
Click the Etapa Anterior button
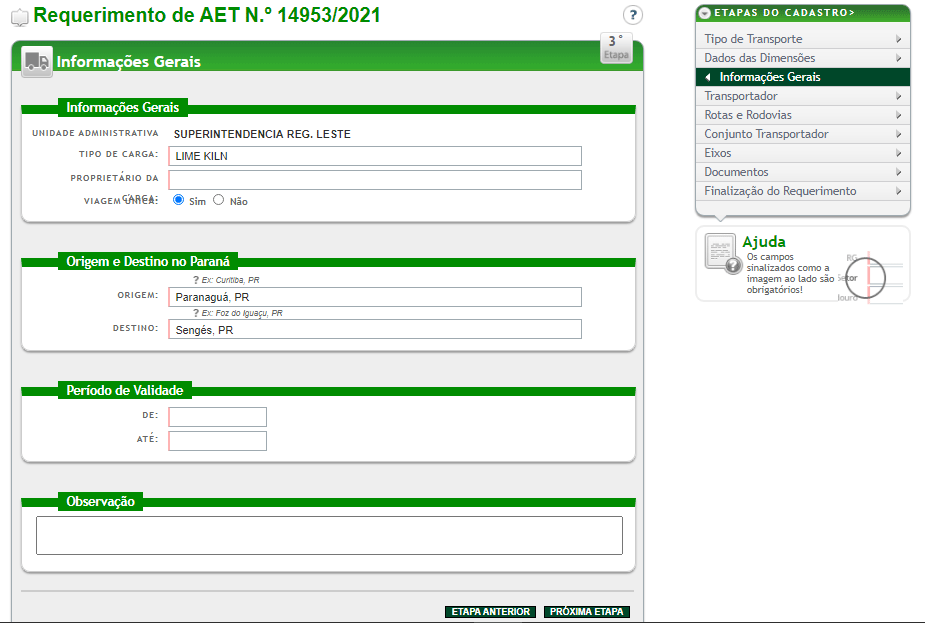pyautogui.click(x=490, y=612)
